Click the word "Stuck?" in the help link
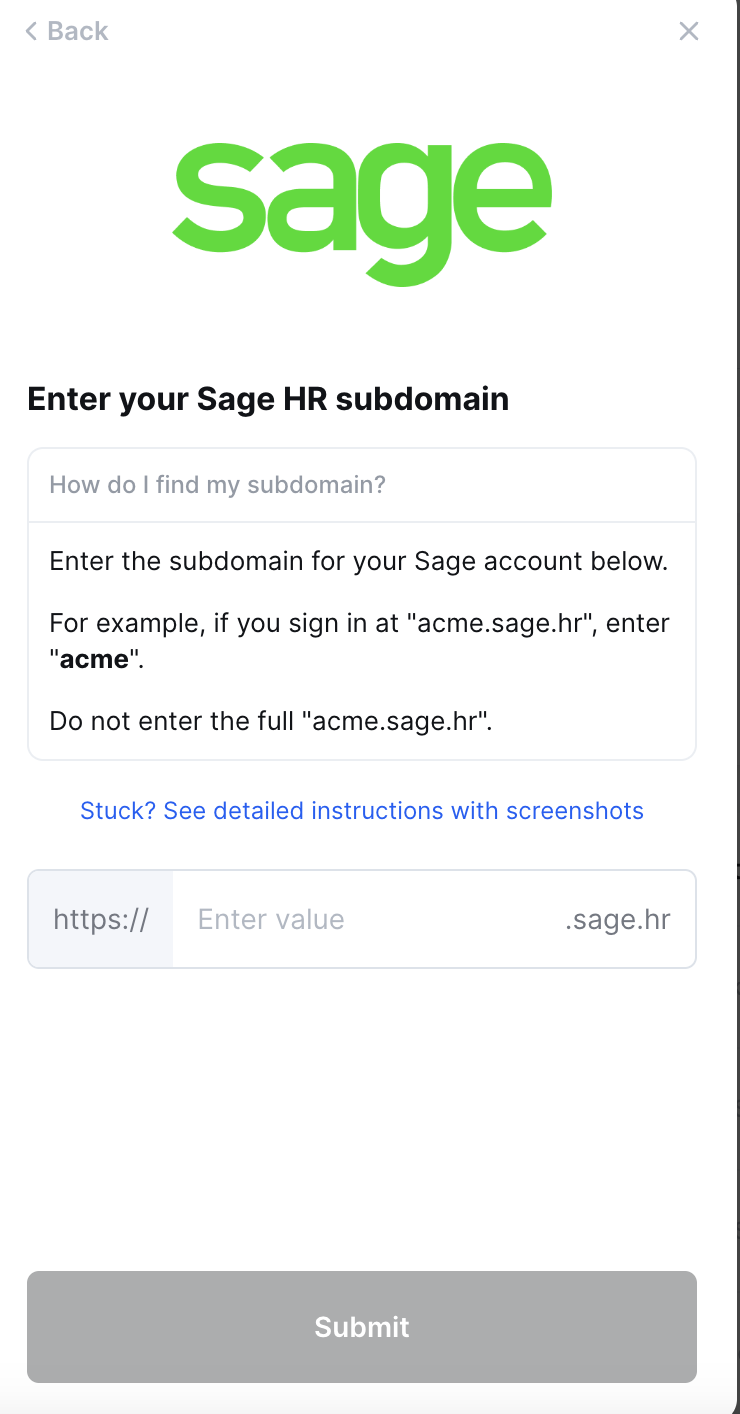This screenshot has height=1414, width=740. click(117, 810)
